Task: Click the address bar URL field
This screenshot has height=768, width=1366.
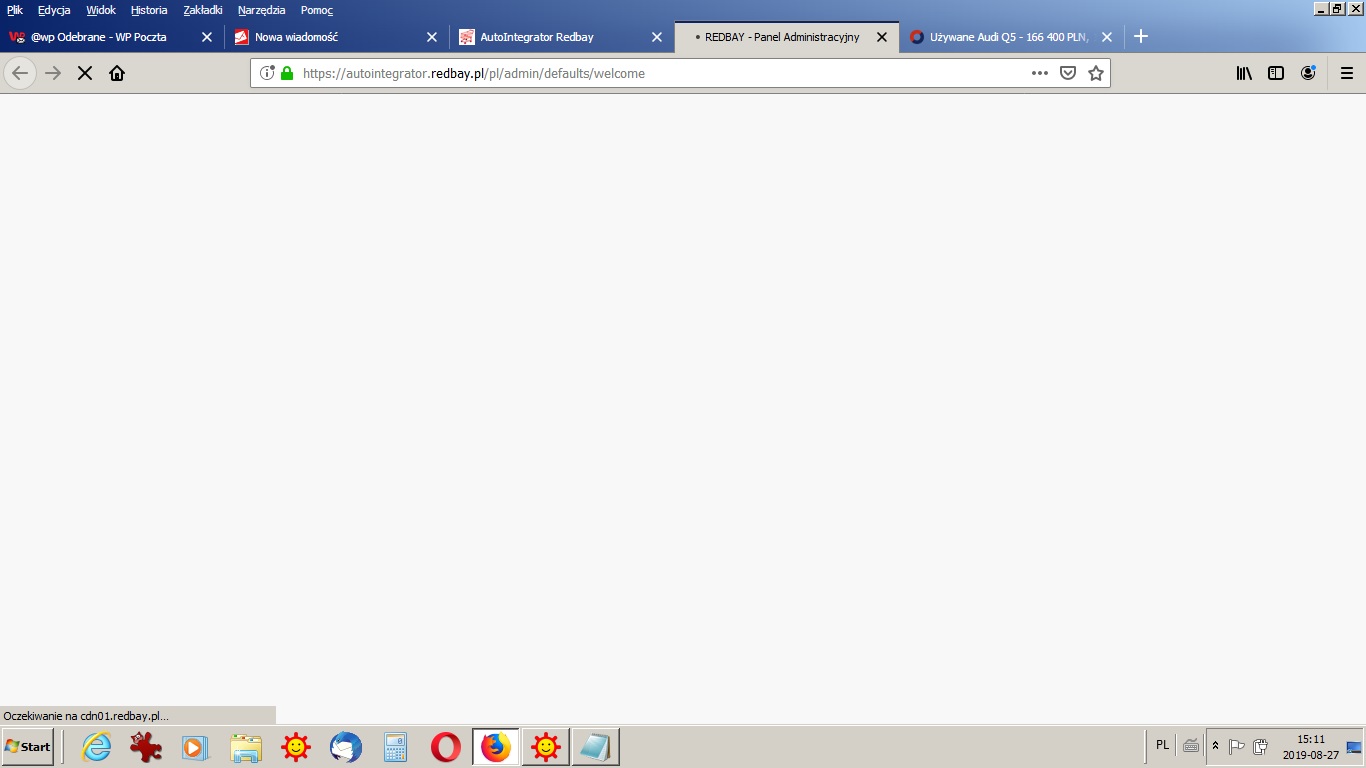Action: (x=650, y=73)
